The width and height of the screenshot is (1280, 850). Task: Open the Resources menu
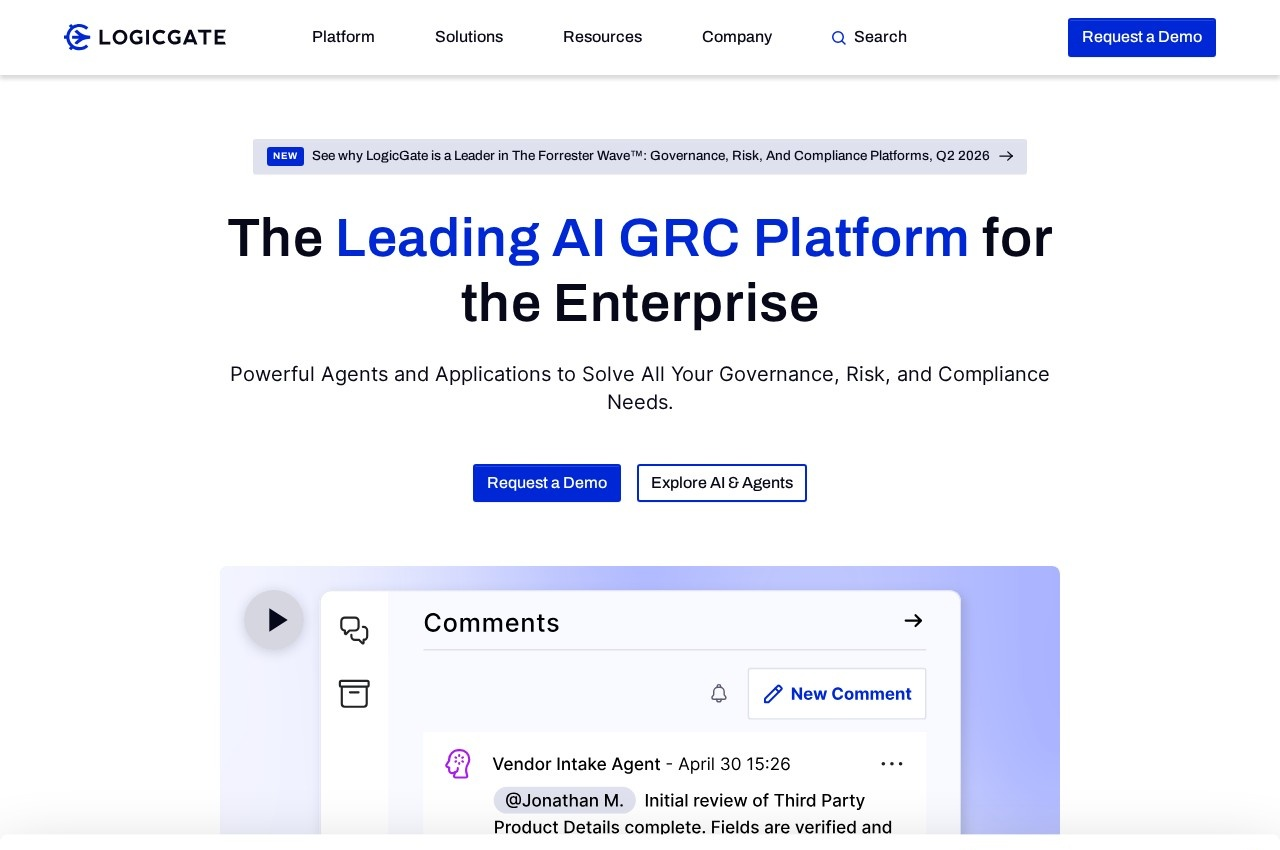[x=602, y=37]
